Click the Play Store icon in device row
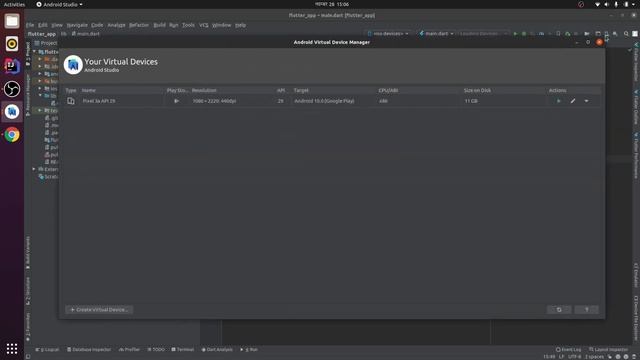 click(176, 101)
